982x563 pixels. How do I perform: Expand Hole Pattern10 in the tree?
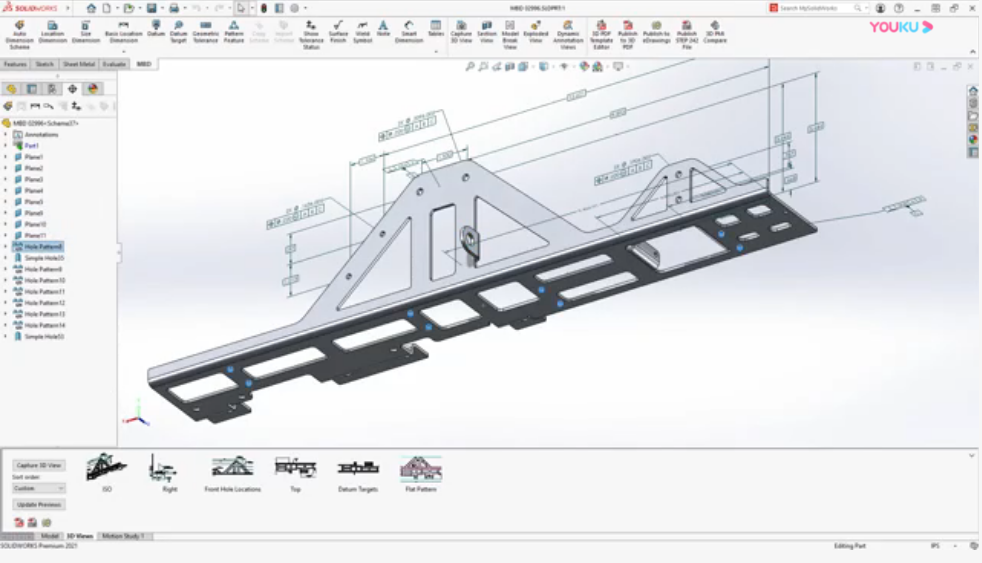(5, 280)
